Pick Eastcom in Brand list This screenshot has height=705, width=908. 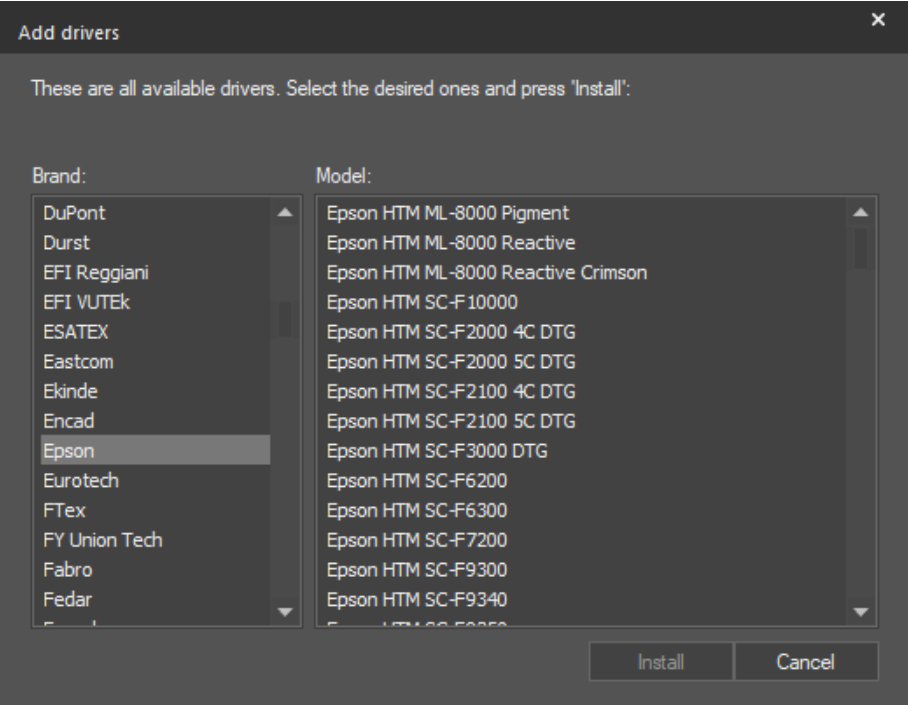(x=155, y=361)
